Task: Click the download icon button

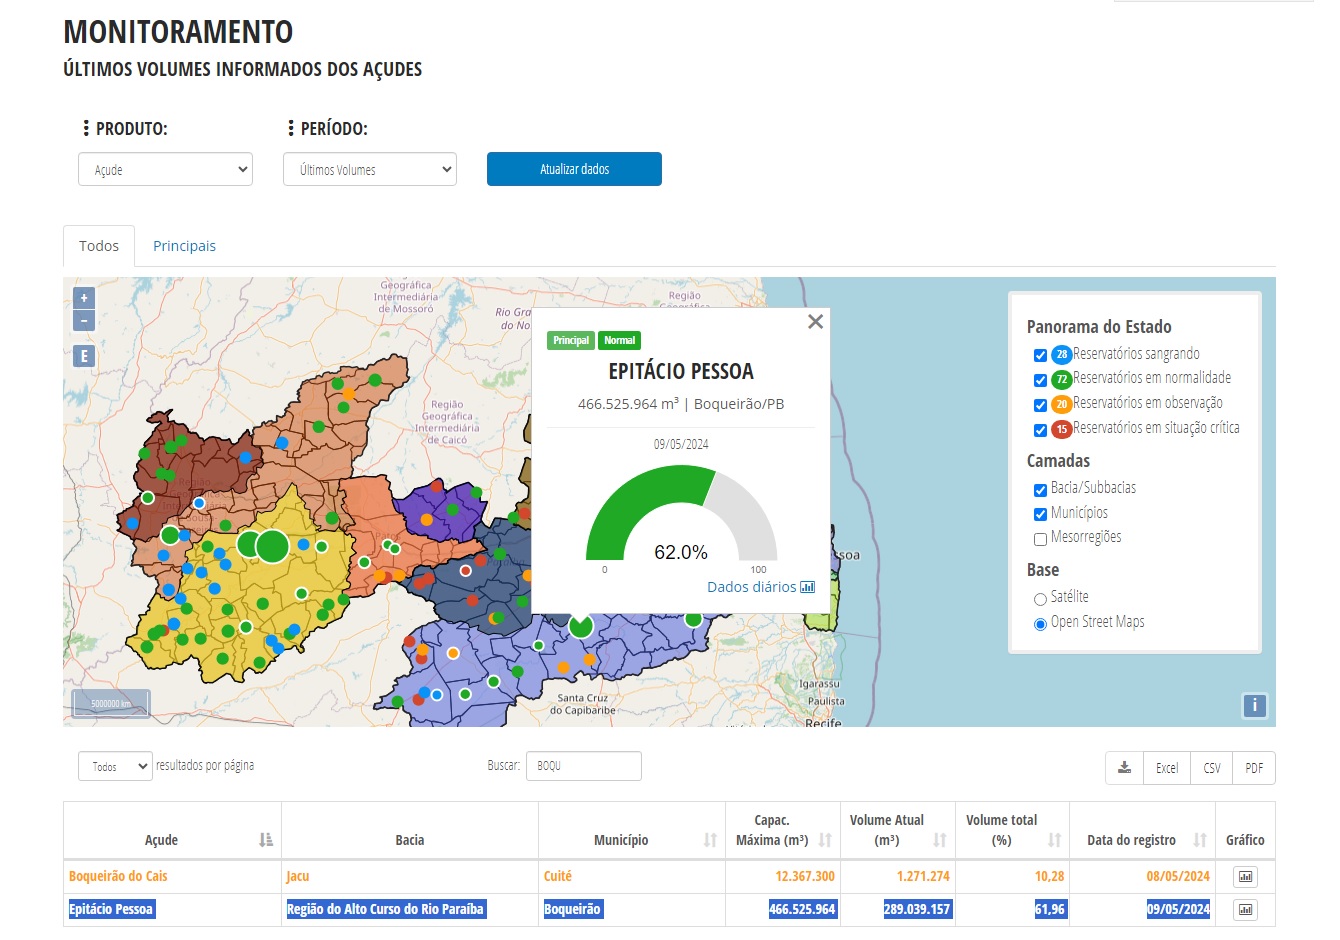Action: [x=1124, y=768]
